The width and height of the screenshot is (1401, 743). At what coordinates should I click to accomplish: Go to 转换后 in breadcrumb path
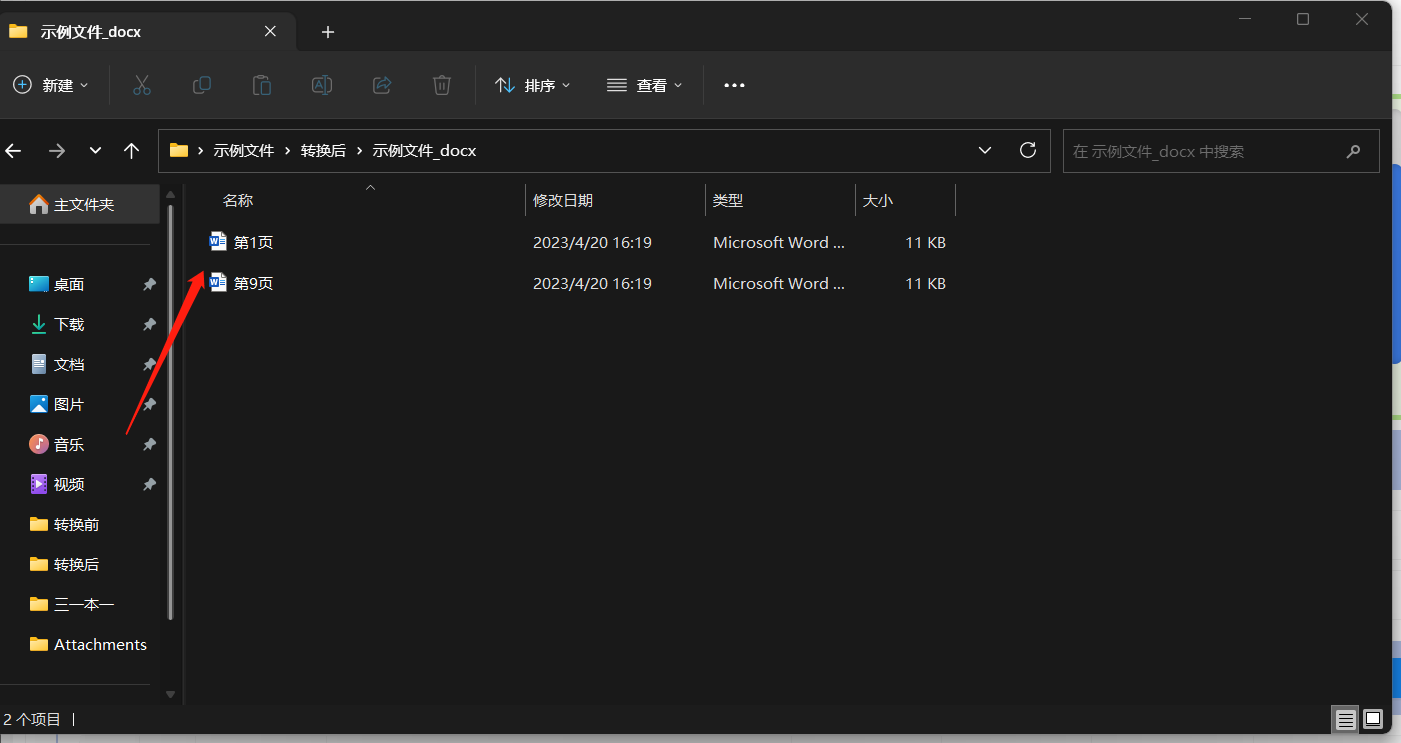coord(323,151)
